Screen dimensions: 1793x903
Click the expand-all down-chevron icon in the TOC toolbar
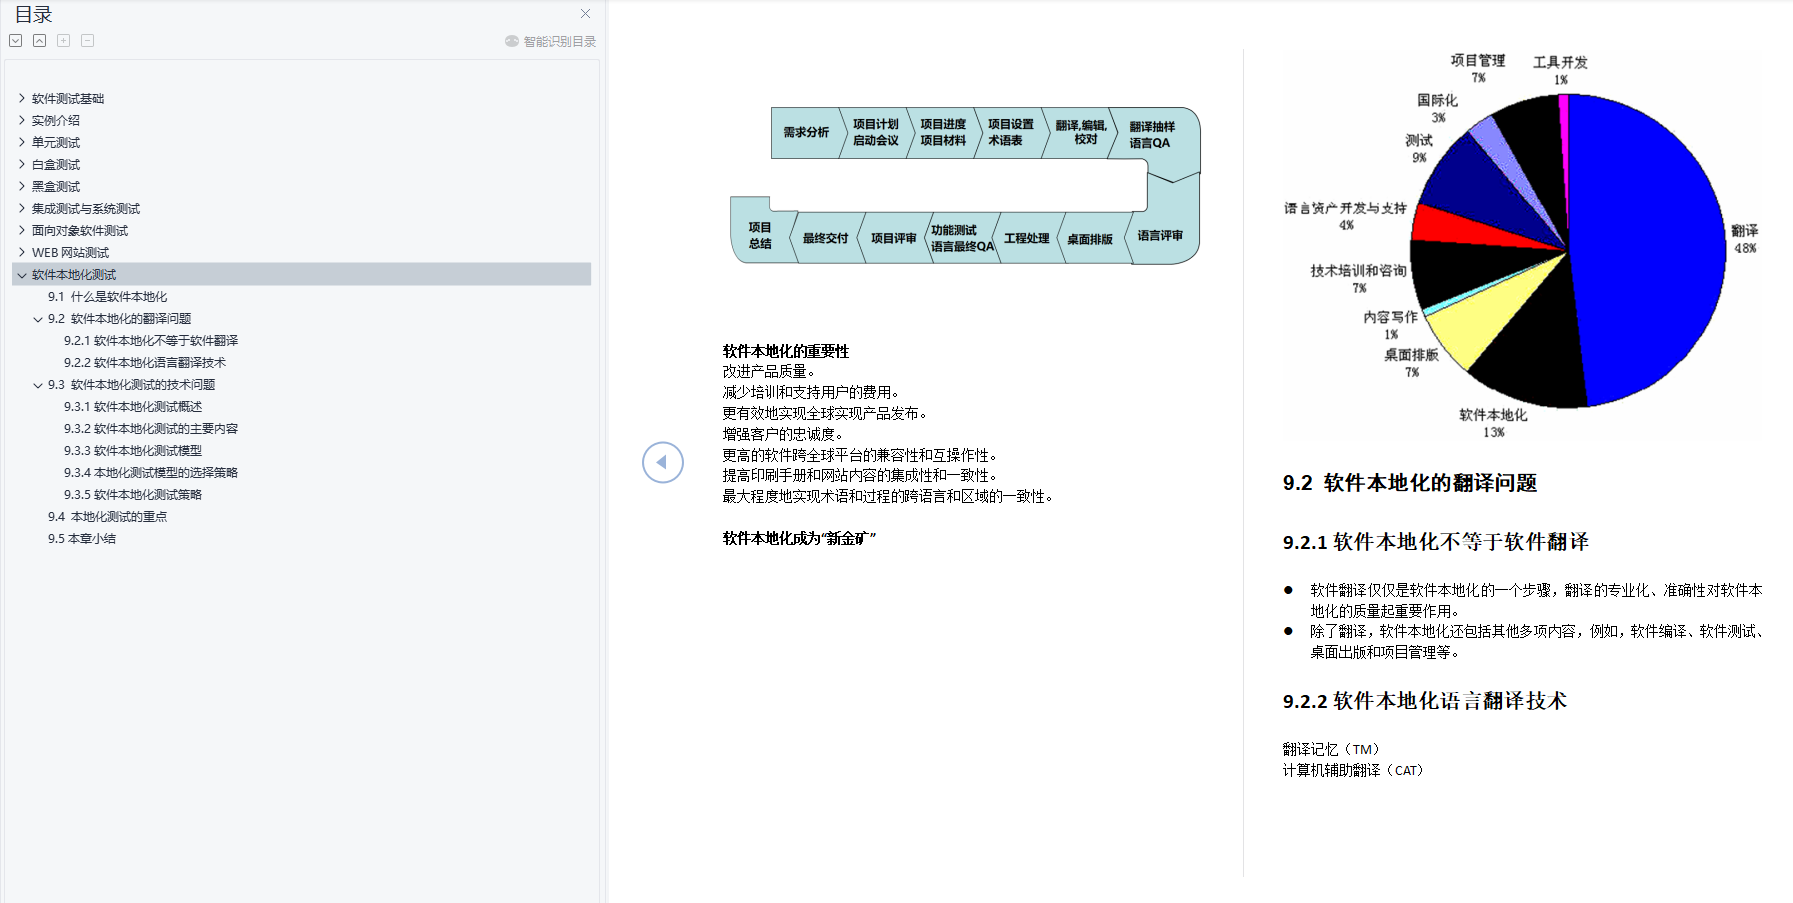point(14,40)
